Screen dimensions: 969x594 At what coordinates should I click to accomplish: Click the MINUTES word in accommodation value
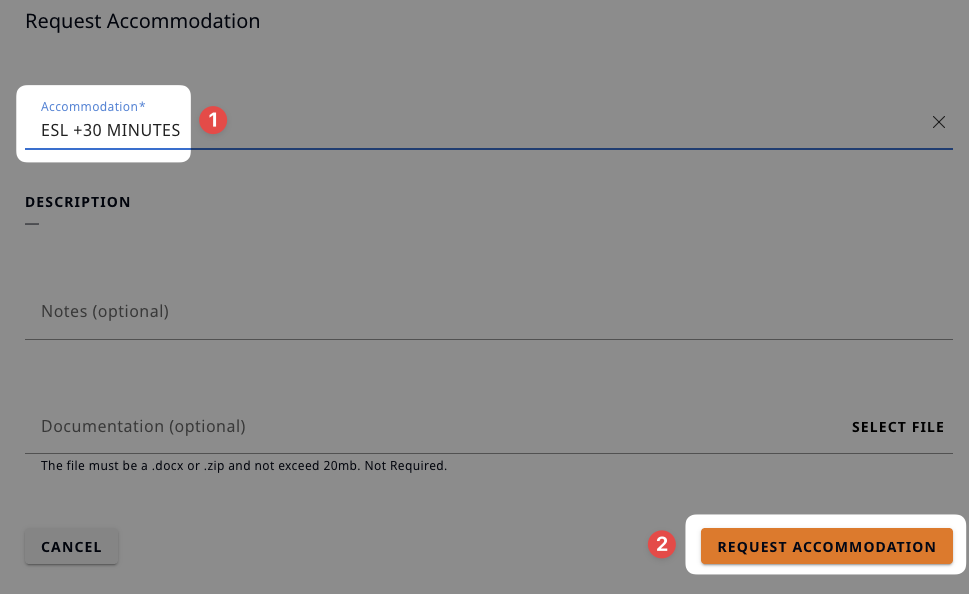pyautogui.click(x=143, y=130)
